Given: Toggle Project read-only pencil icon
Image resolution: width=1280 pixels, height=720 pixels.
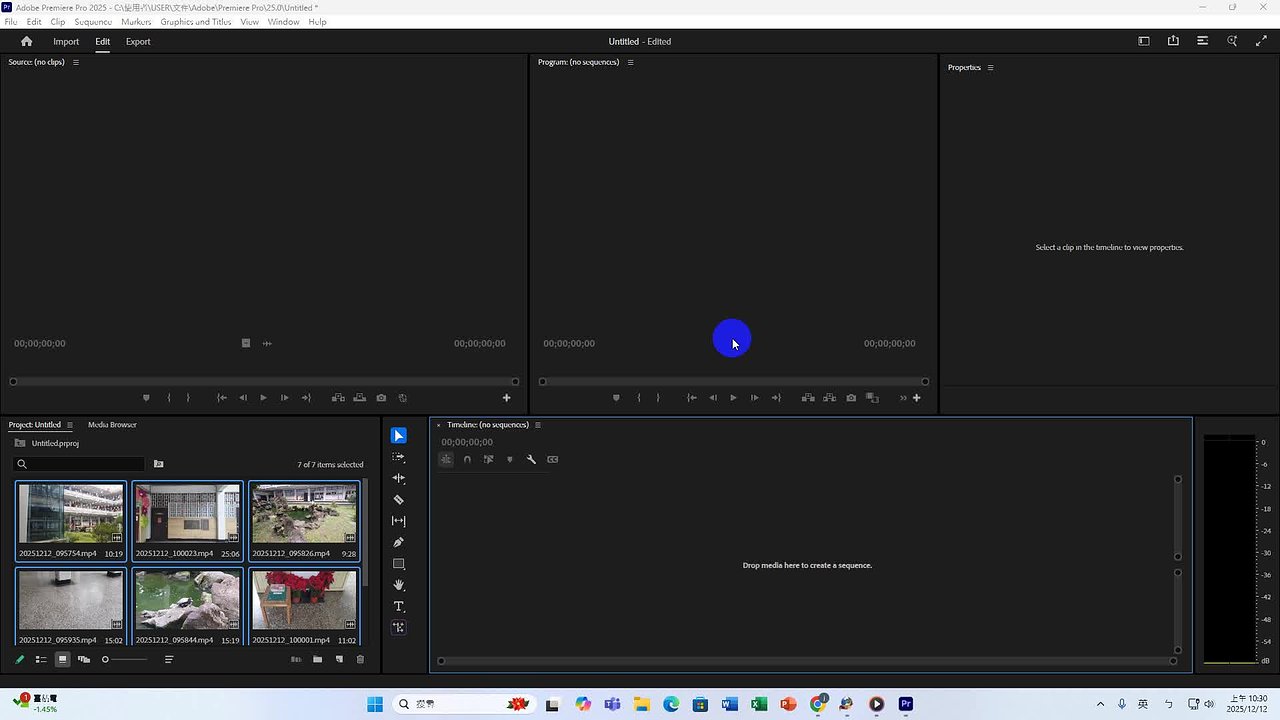Looking at the screenshot, I should pyautogui.click(x=19, y=660).
